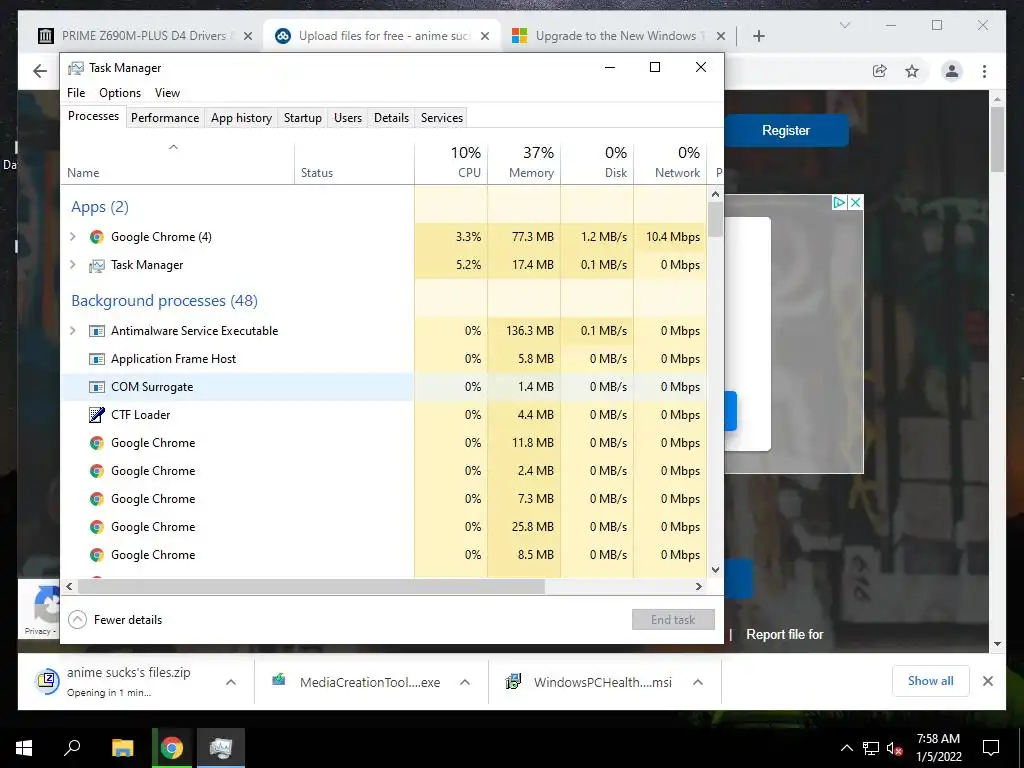The image size is (1024, 768).
Task: Switch to the Users tab
Action: pos(347,118)
